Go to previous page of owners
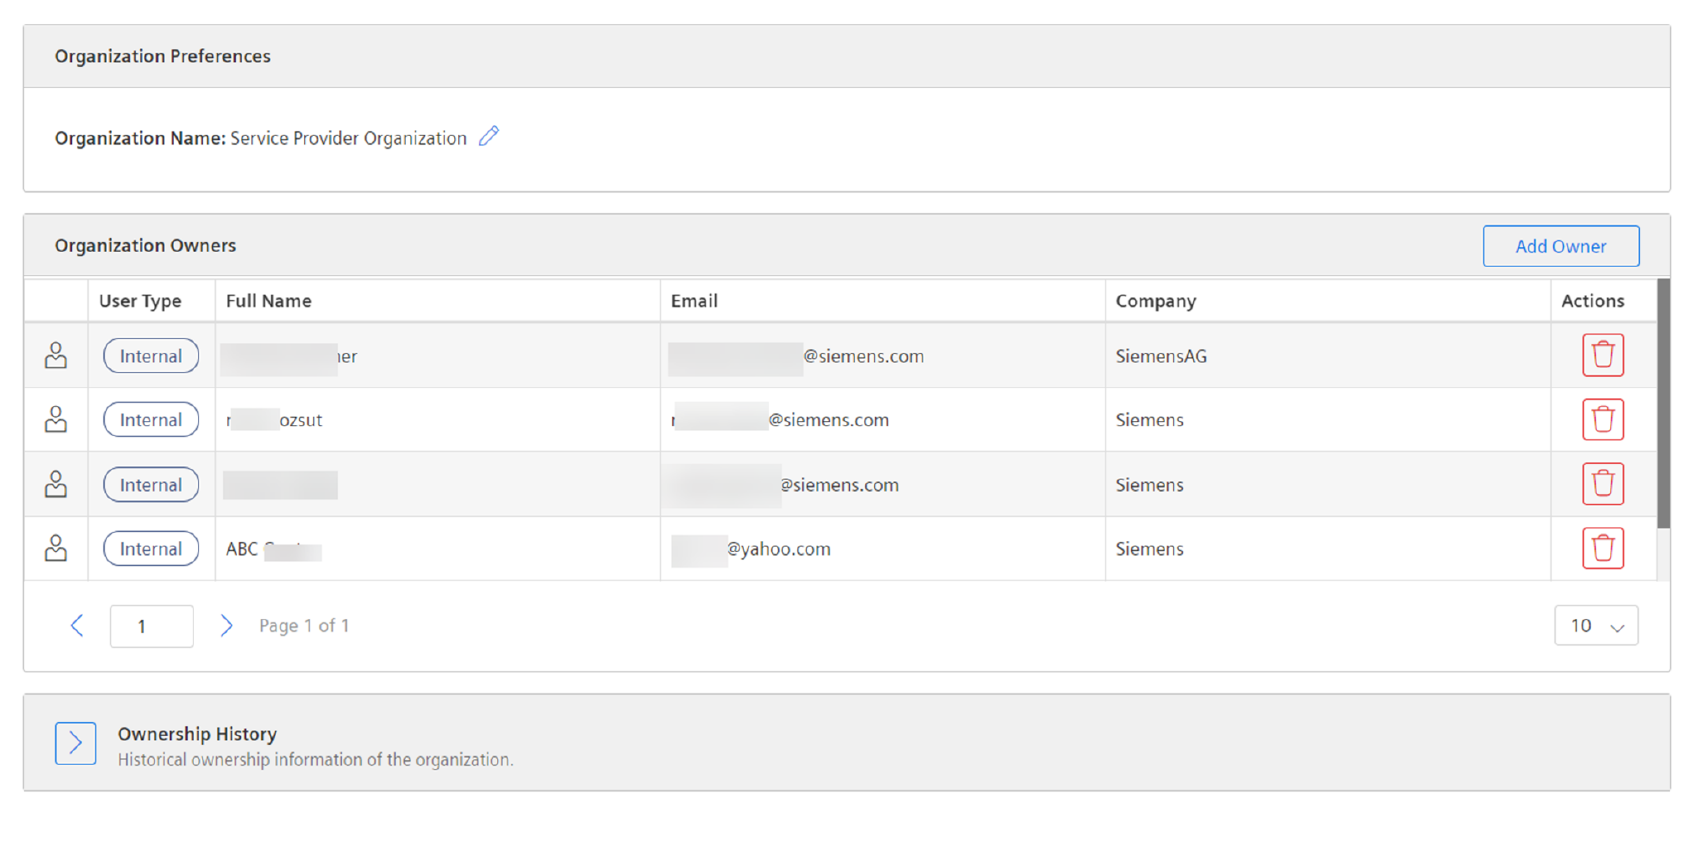 point(77,626)
